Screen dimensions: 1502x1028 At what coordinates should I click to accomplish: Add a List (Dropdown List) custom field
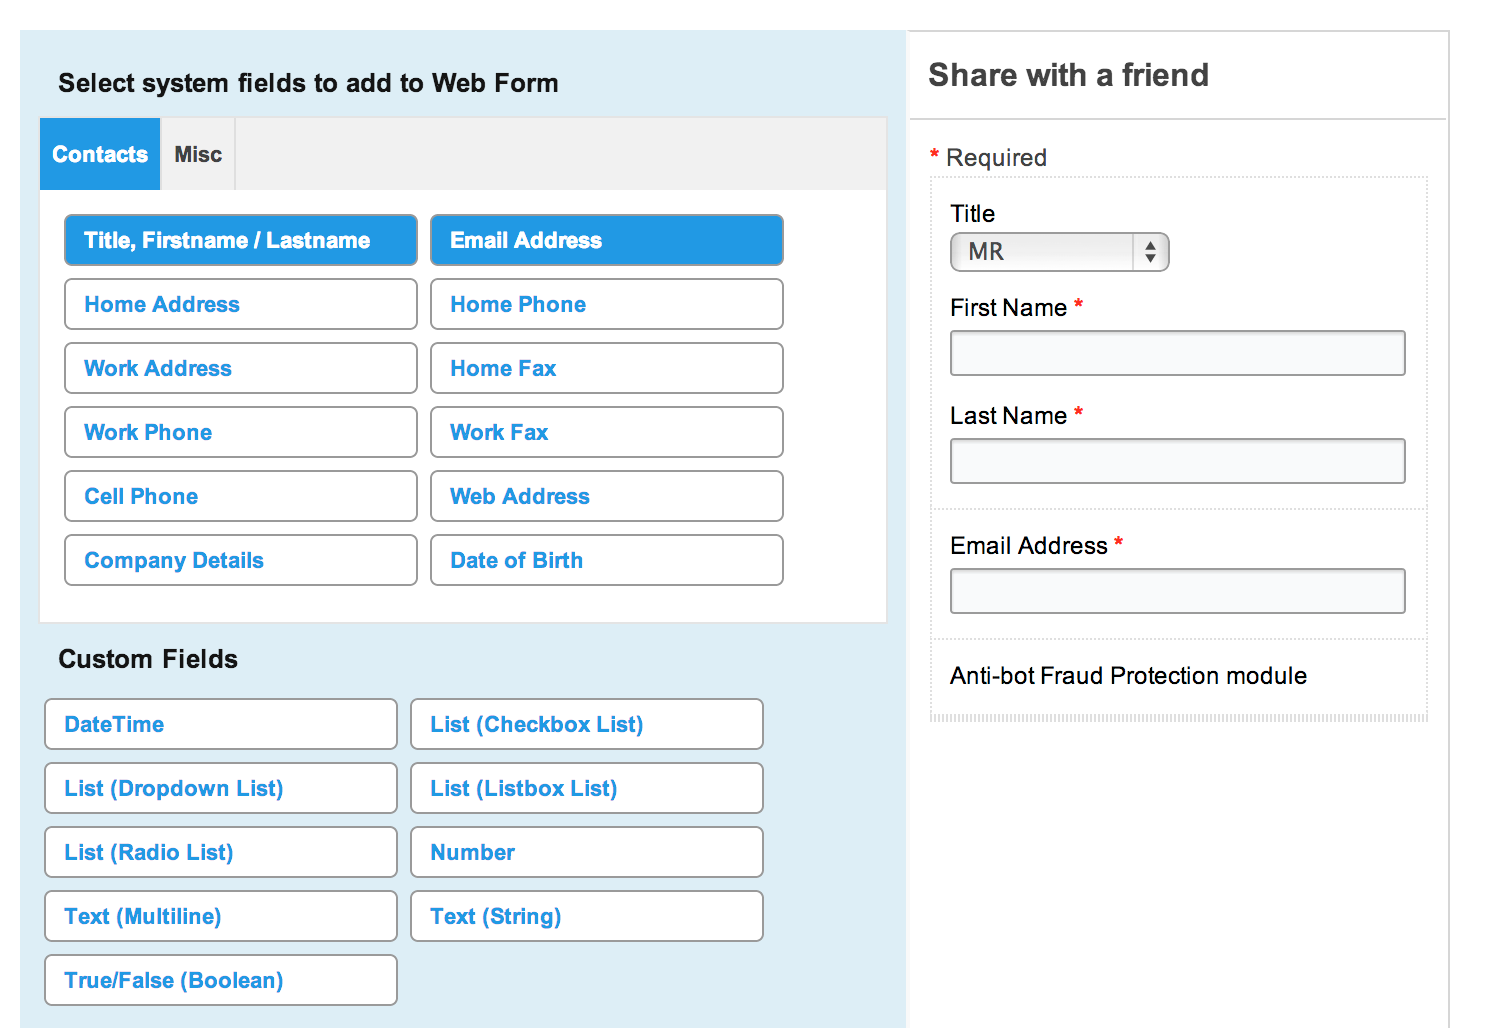tap(220, 788)
